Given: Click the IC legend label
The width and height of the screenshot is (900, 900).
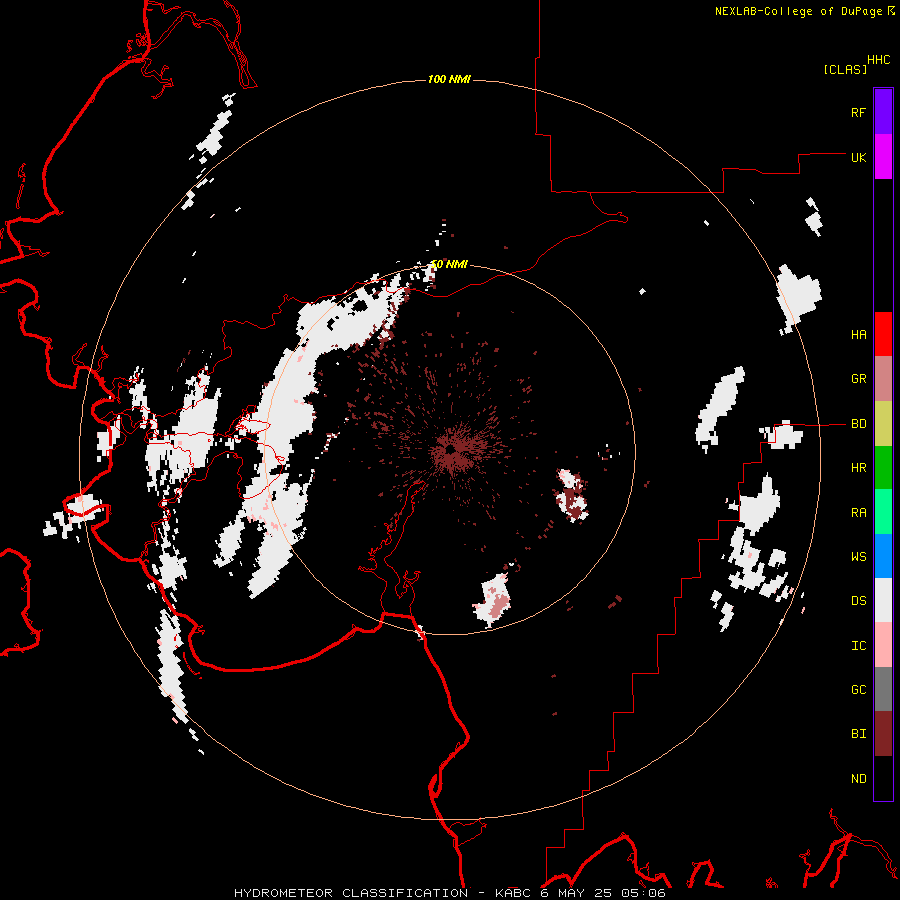Looking at the screenshot, I should (x=859, y=646).
